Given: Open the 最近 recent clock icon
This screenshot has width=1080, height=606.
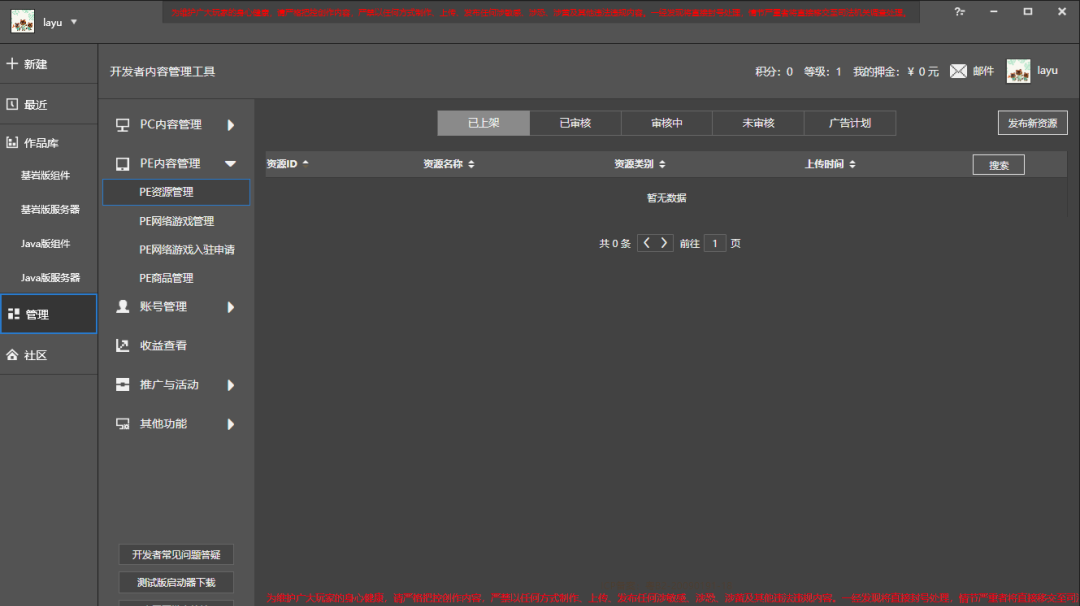Looking at the screenshot, I should tap(12, 104).
